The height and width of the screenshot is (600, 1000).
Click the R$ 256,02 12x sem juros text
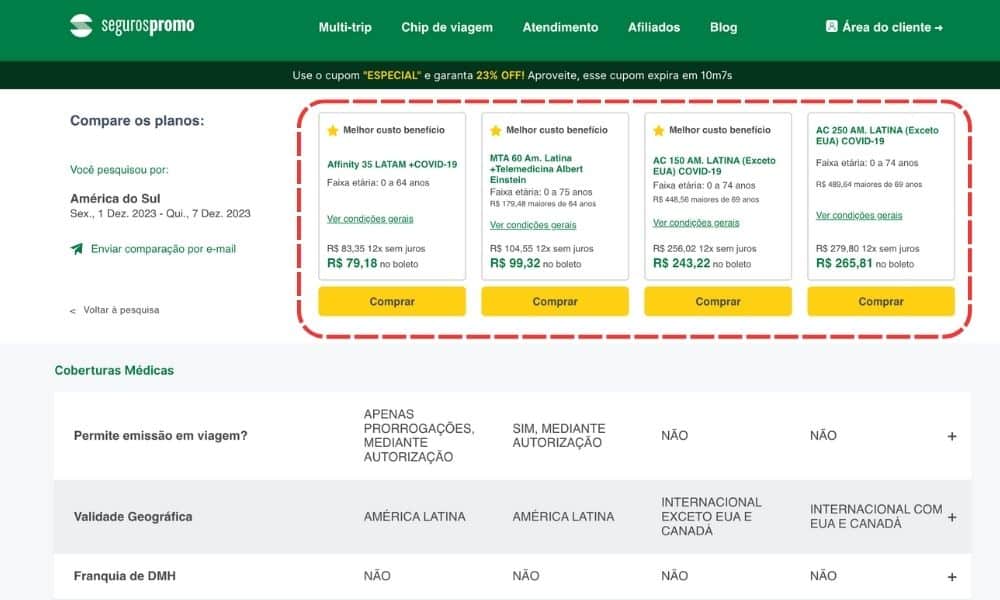705,248
